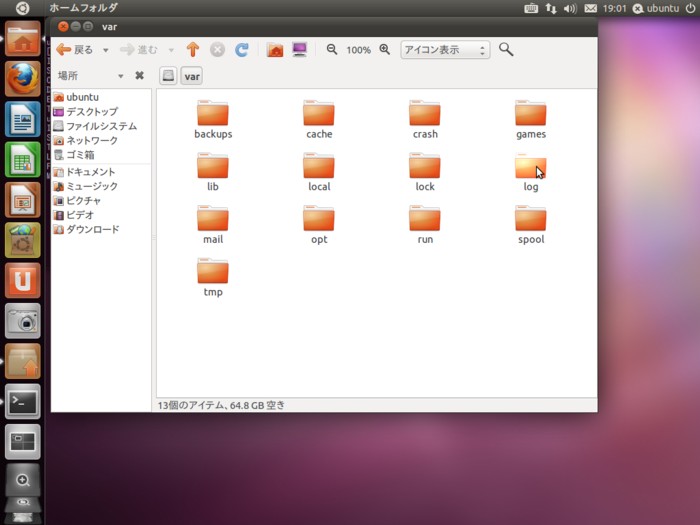700x525 pixels.
Task: Launch LibreOffice Impress from launcher
Action: tap(23, 200)
